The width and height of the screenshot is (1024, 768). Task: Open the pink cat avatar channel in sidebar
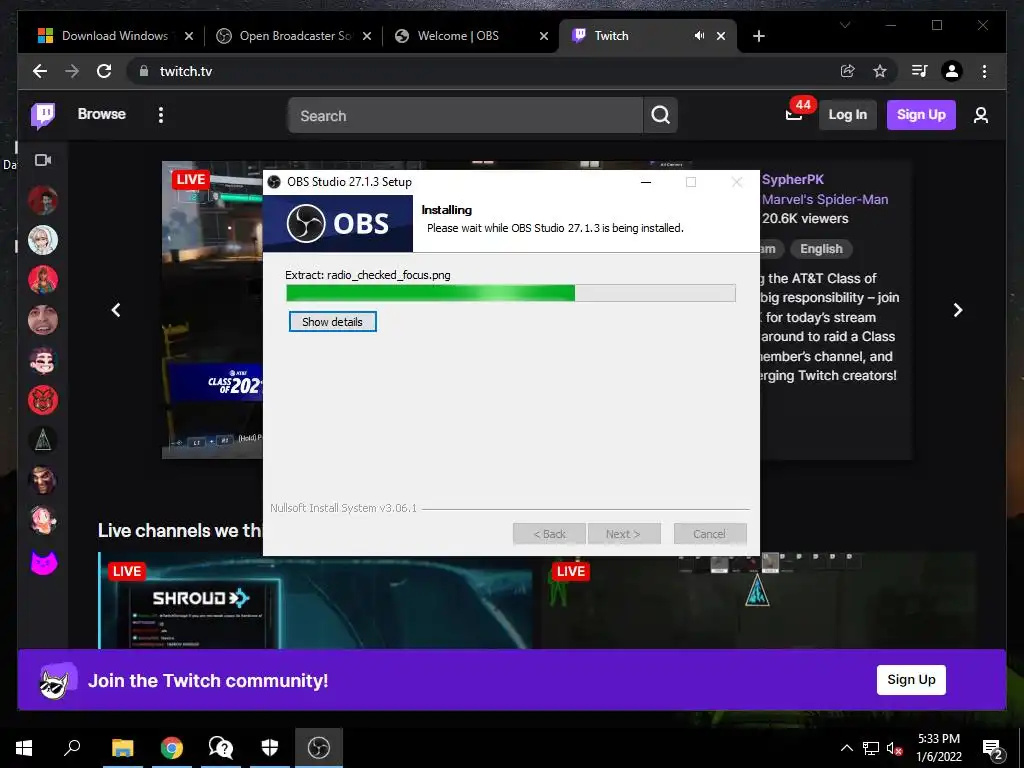pos(43,562)
